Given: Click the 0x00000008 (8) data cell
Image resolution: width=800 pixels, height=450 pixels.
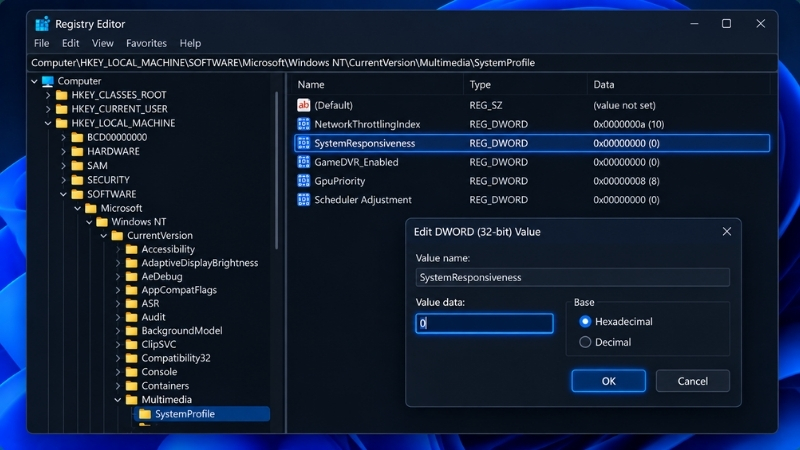Looking at the screenshot, I should pos(626,181).
